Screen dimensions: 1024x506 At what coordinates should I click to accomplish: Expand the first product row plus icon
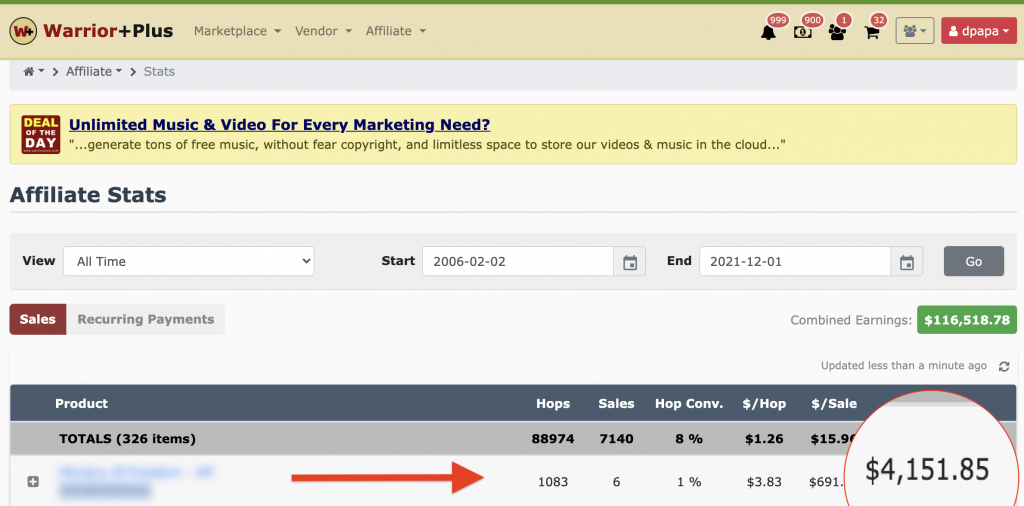point(33,482)
